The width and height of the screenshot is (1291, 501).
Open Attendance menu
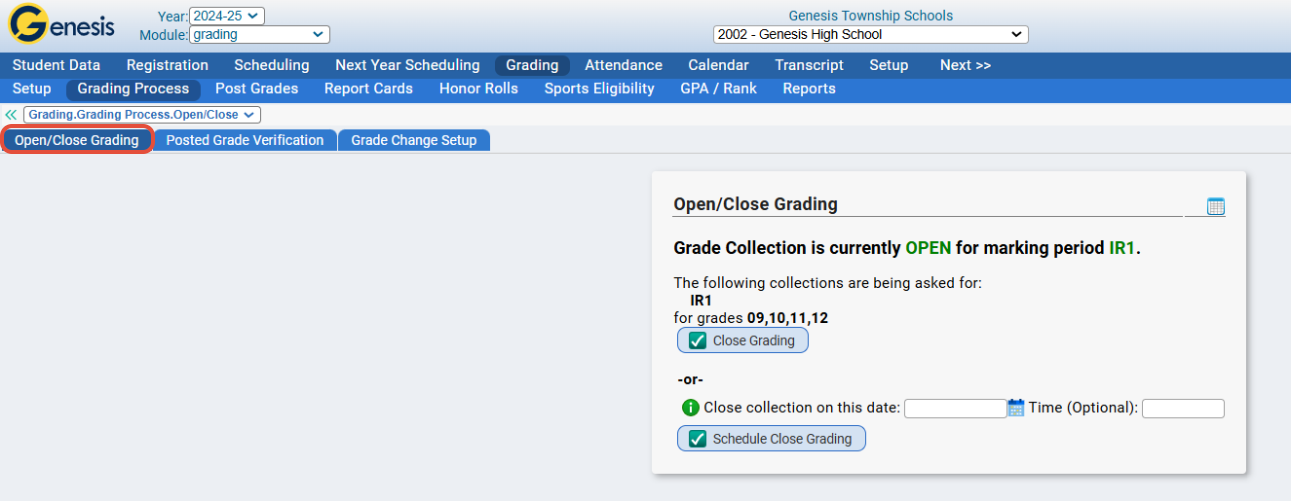624,65
